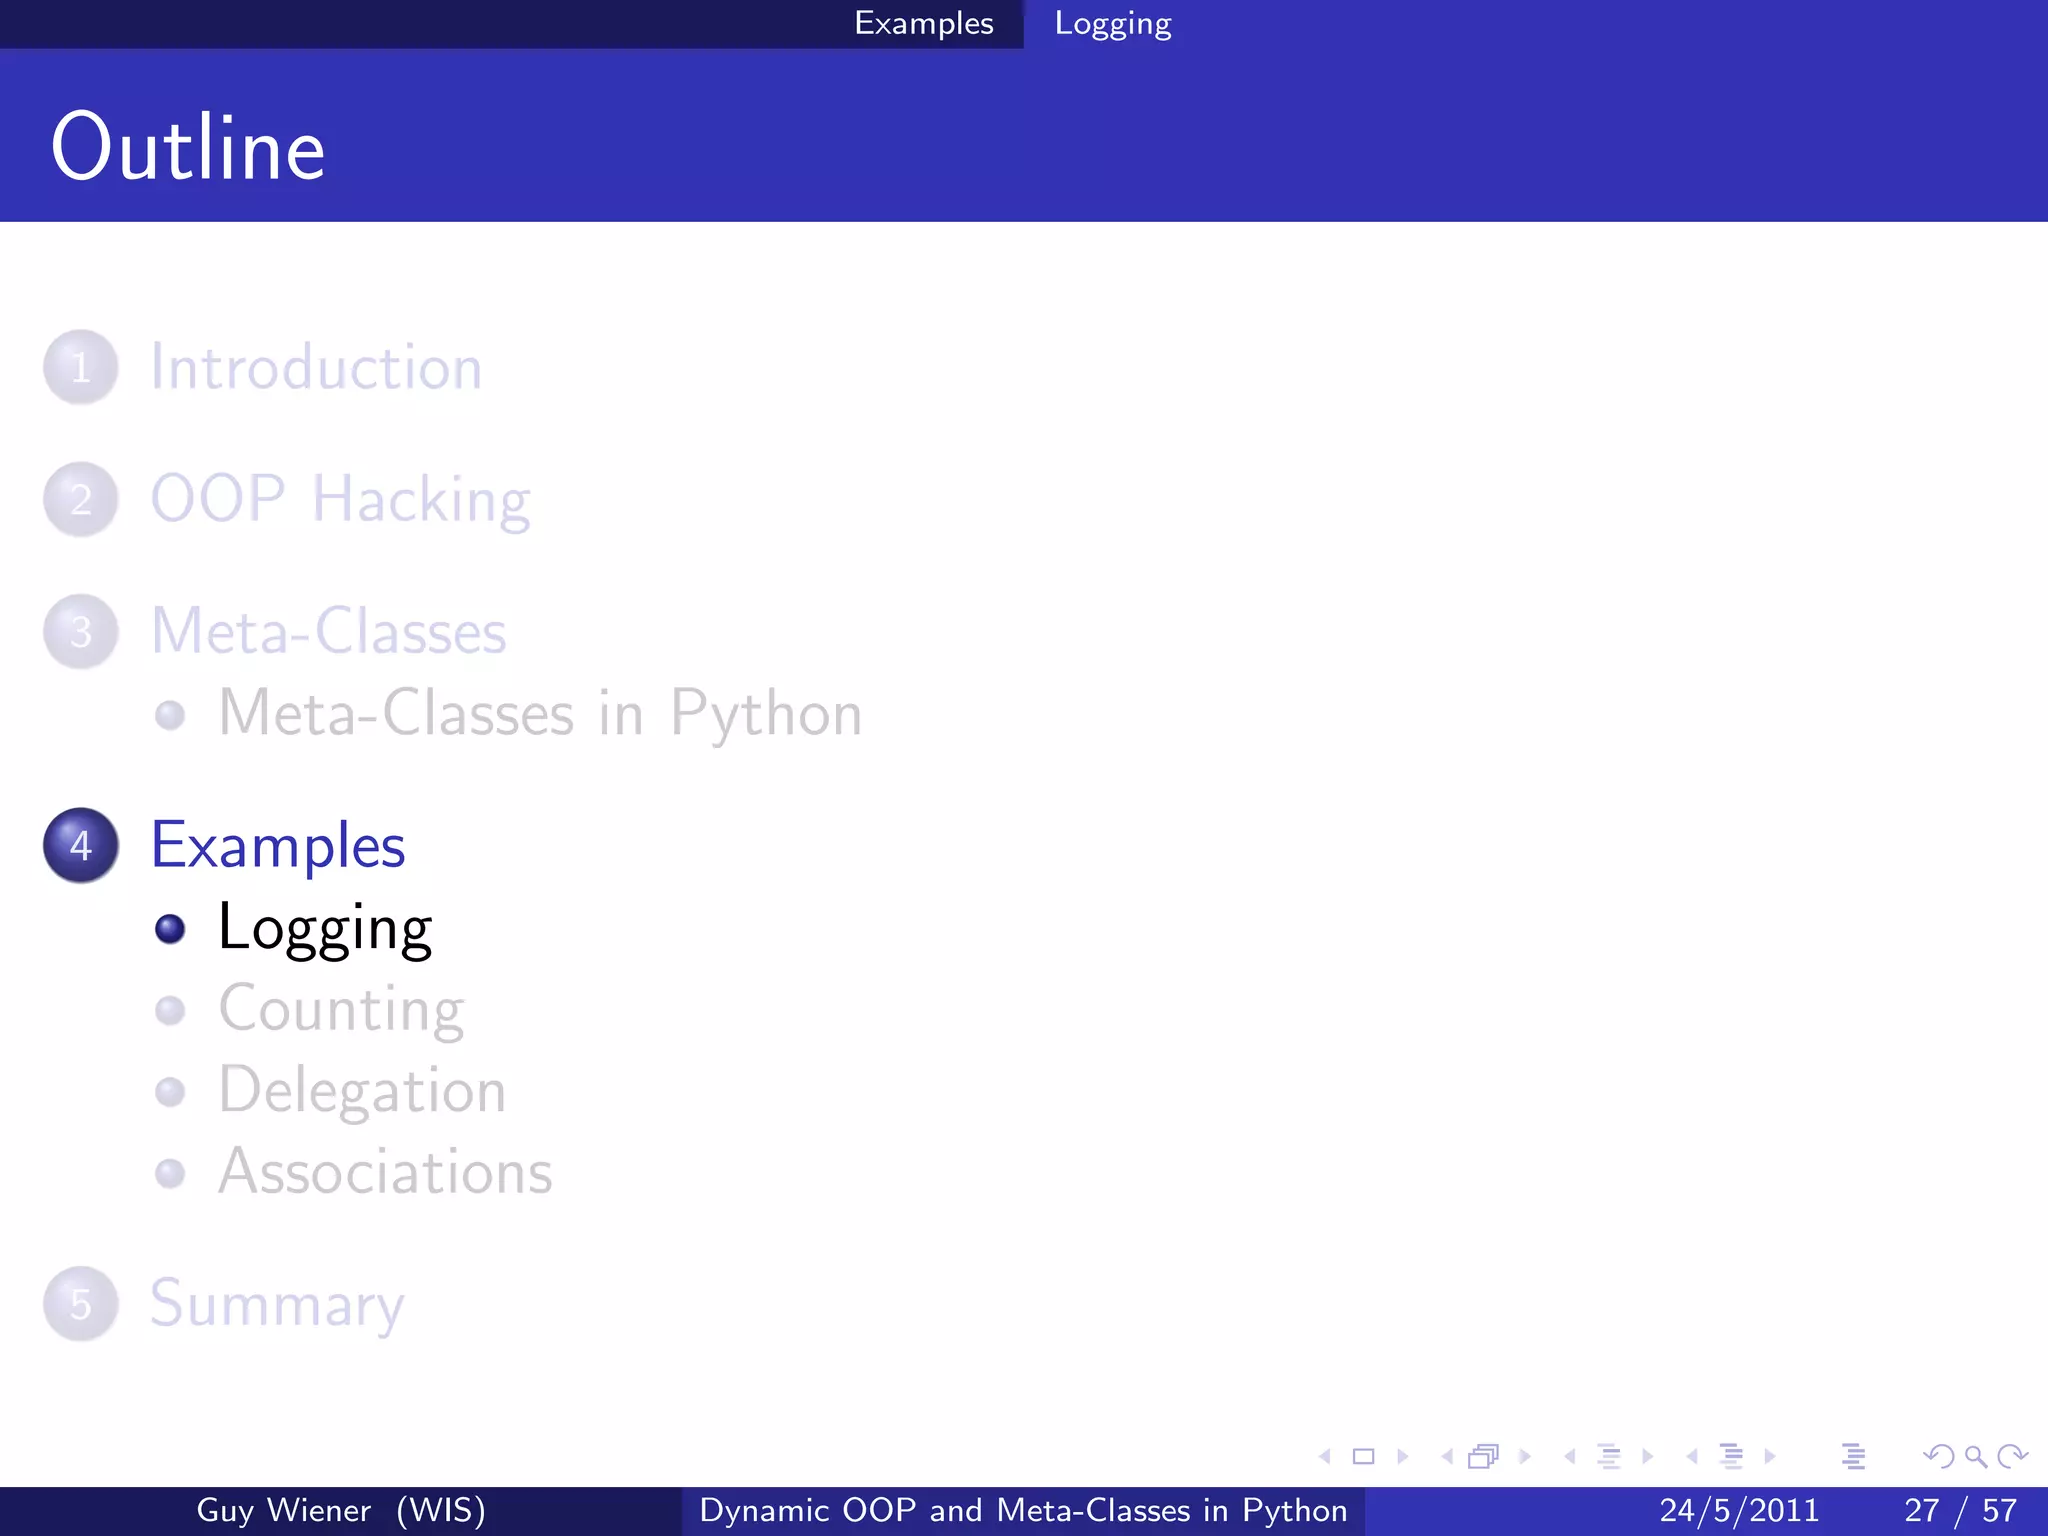The image size is (2048, 1536).
Task: Click the stacked frames navigation icon
Action: pyautogui.click(x=1485, y=1457)
